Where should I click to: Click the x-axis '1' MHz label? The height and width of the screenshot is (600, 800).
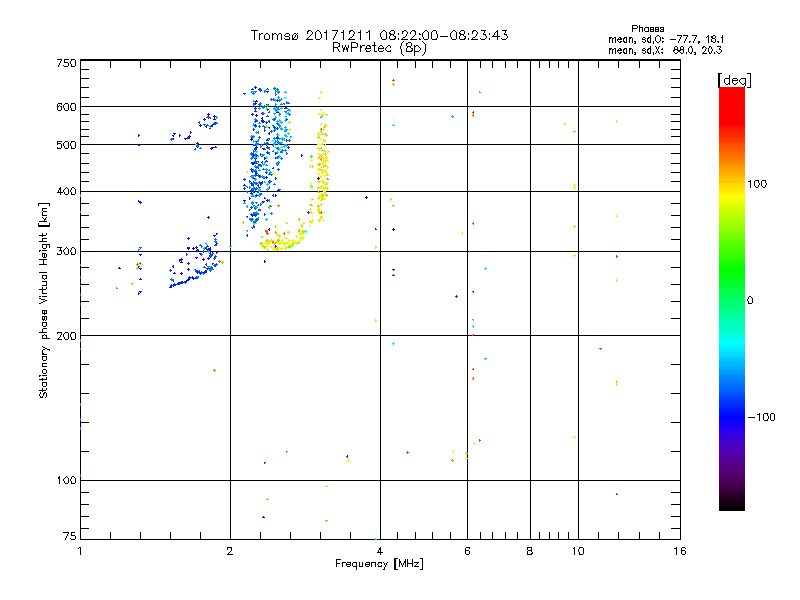(x=80, y=551)
